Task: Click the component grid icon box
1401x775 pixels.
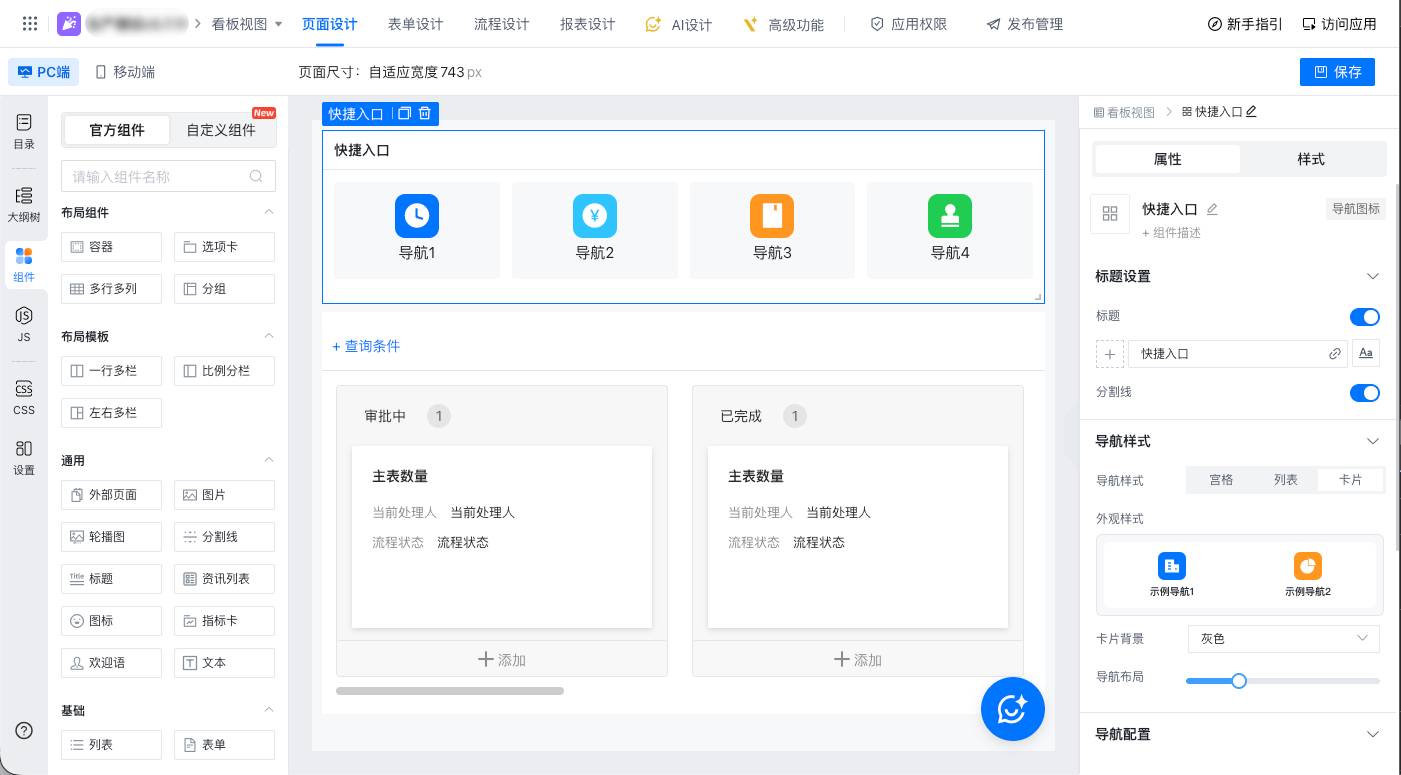Action: coord(1109,214)
